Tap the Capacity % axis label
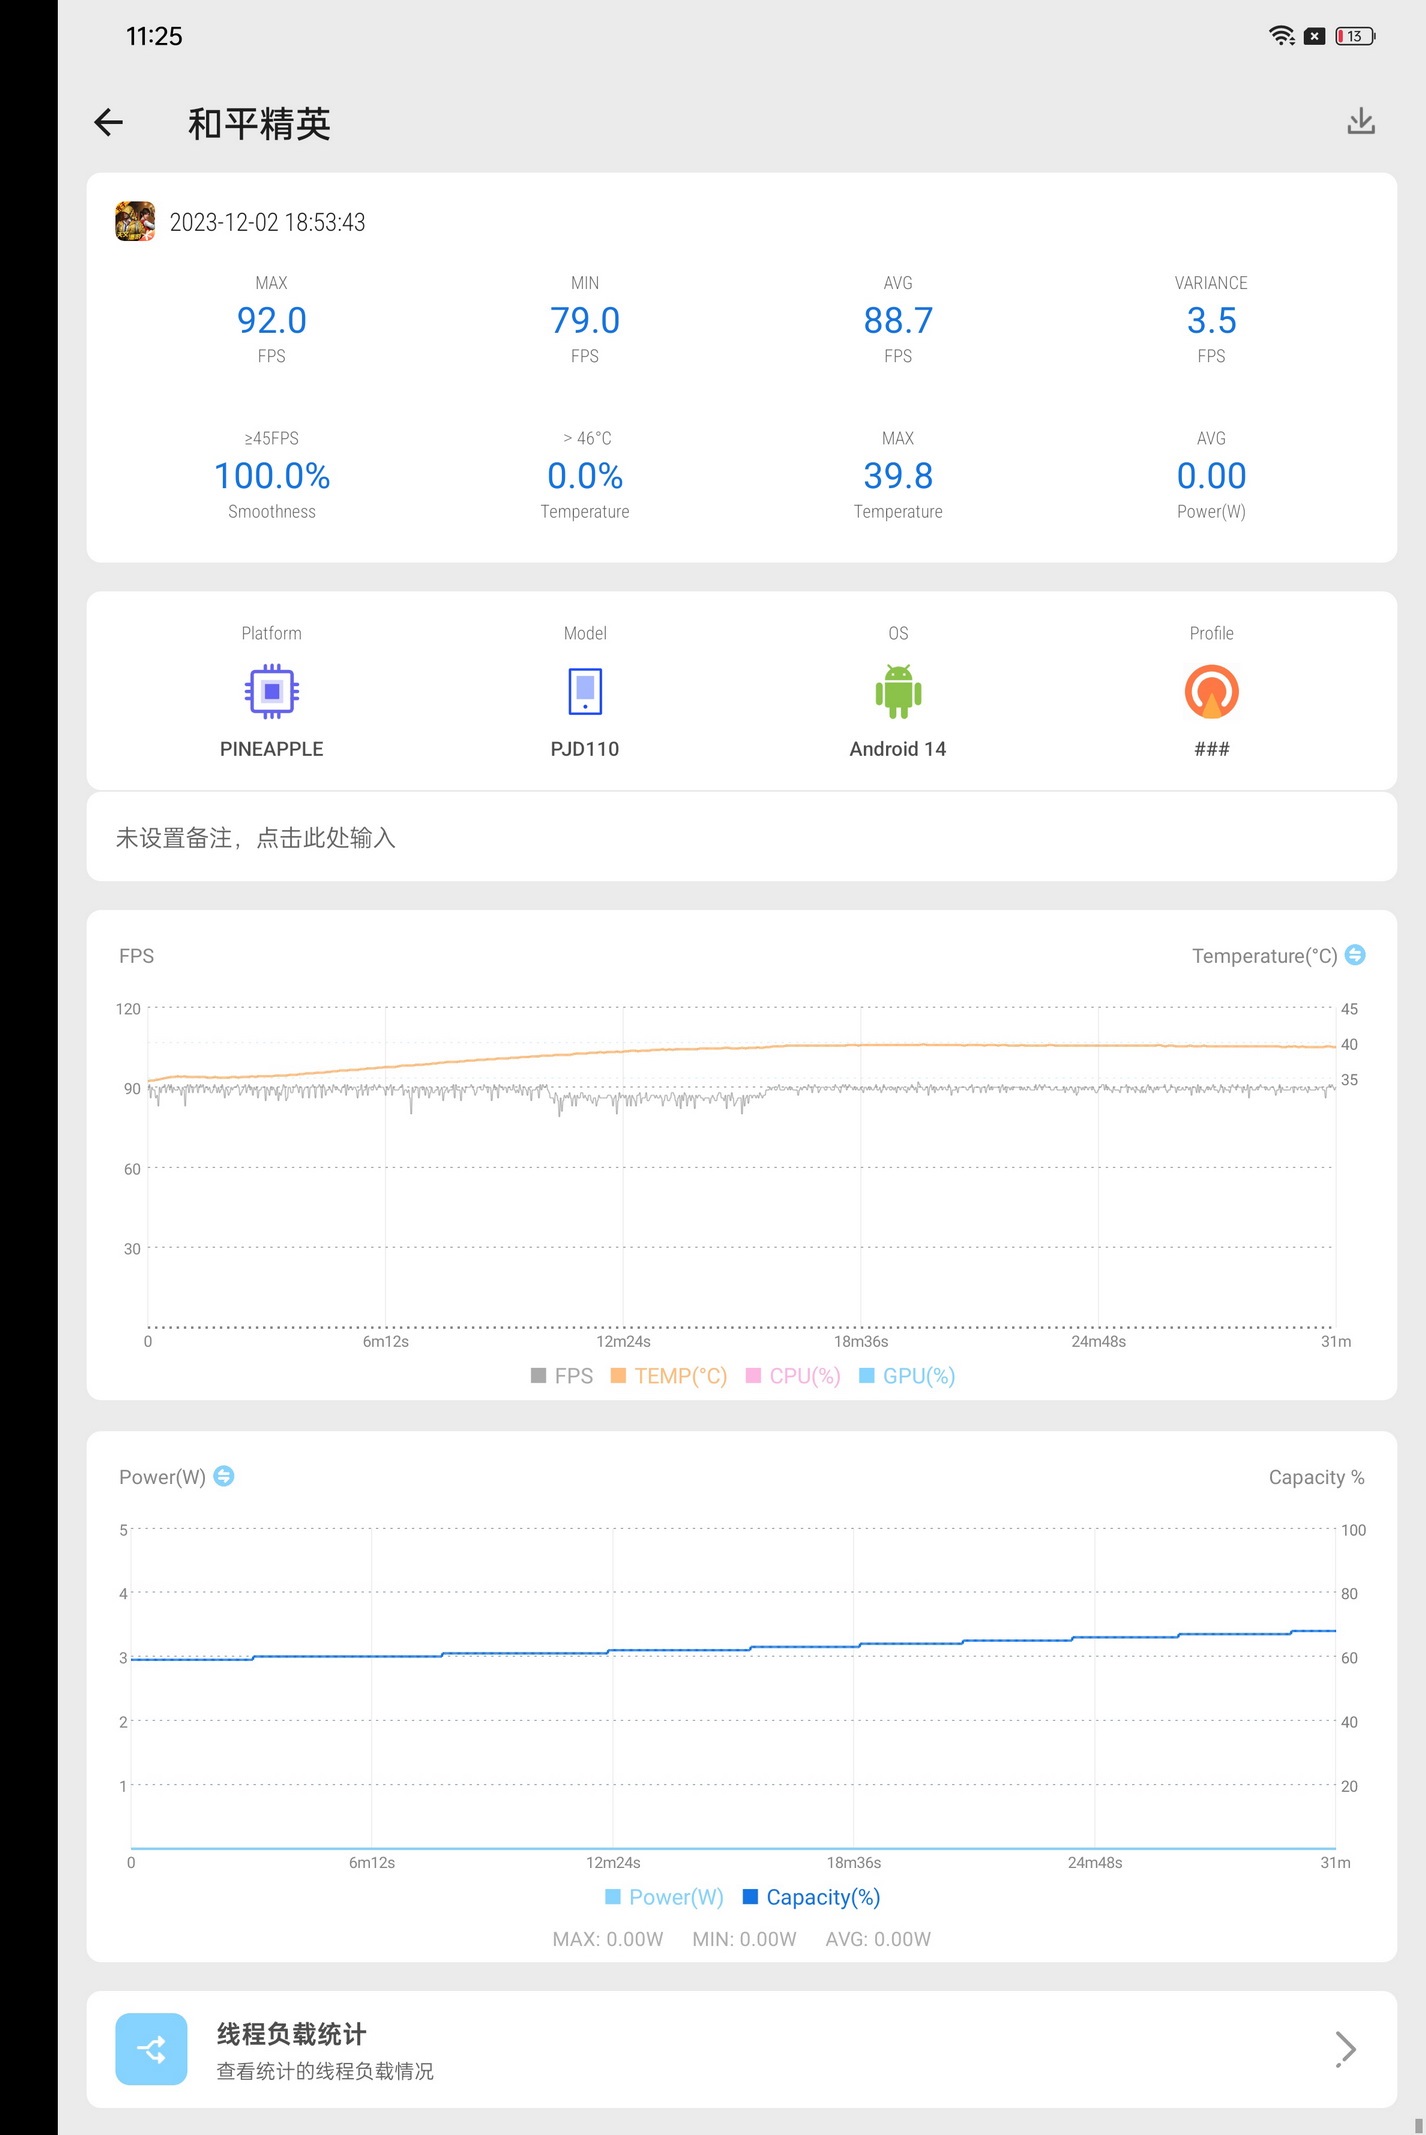The image size is (1426, 2135). point(1316,1477)
